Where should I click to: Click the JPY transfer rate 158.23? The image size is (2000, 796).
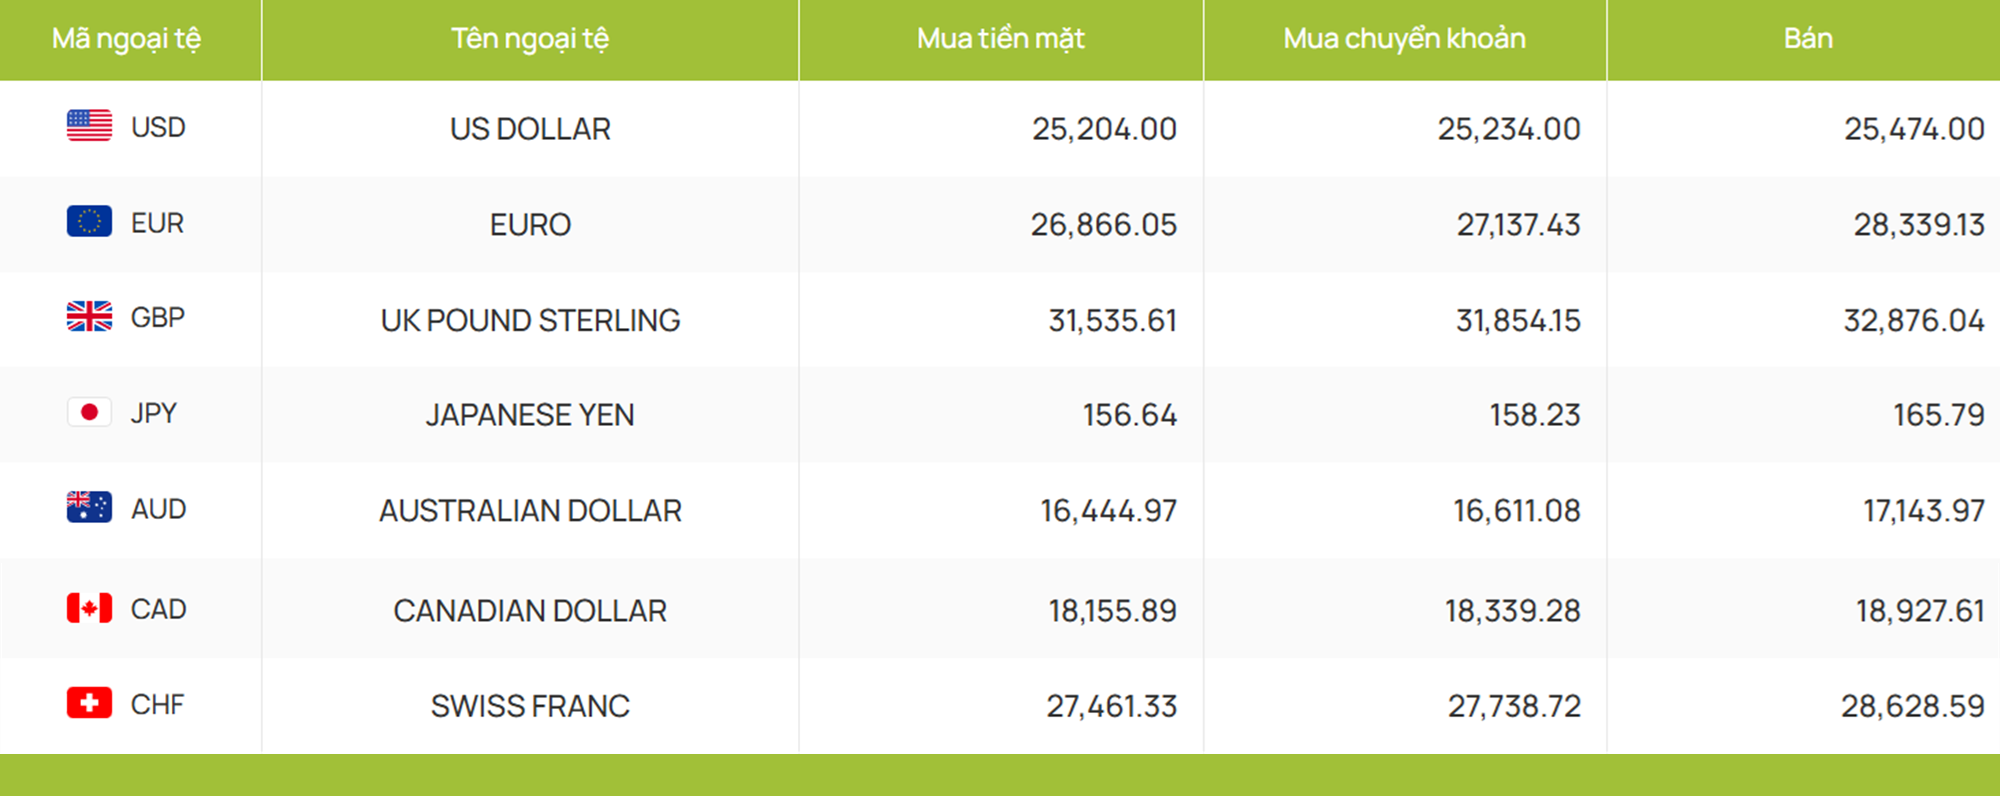click(x=1535, y=415)
